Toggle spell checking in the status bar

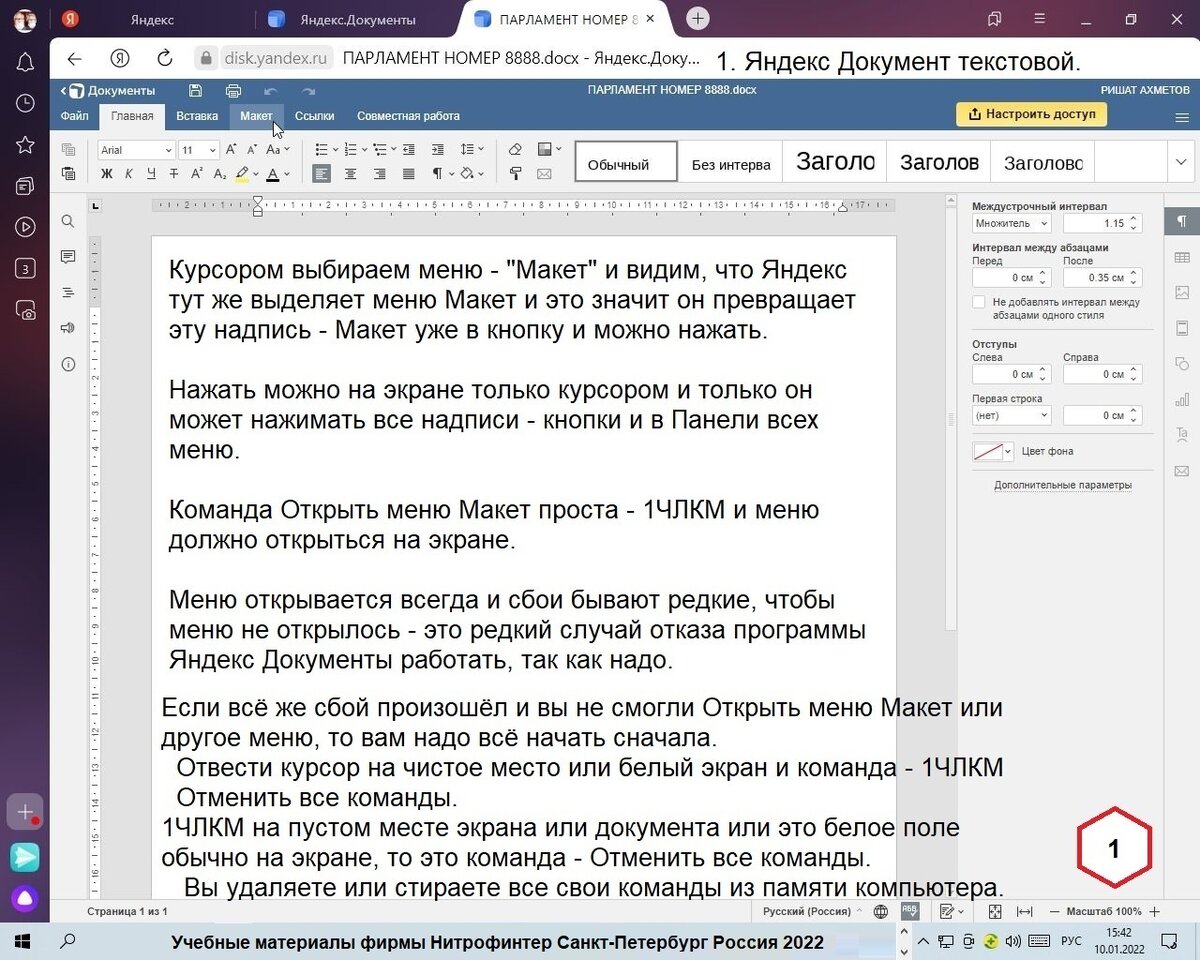pos(910,911)
